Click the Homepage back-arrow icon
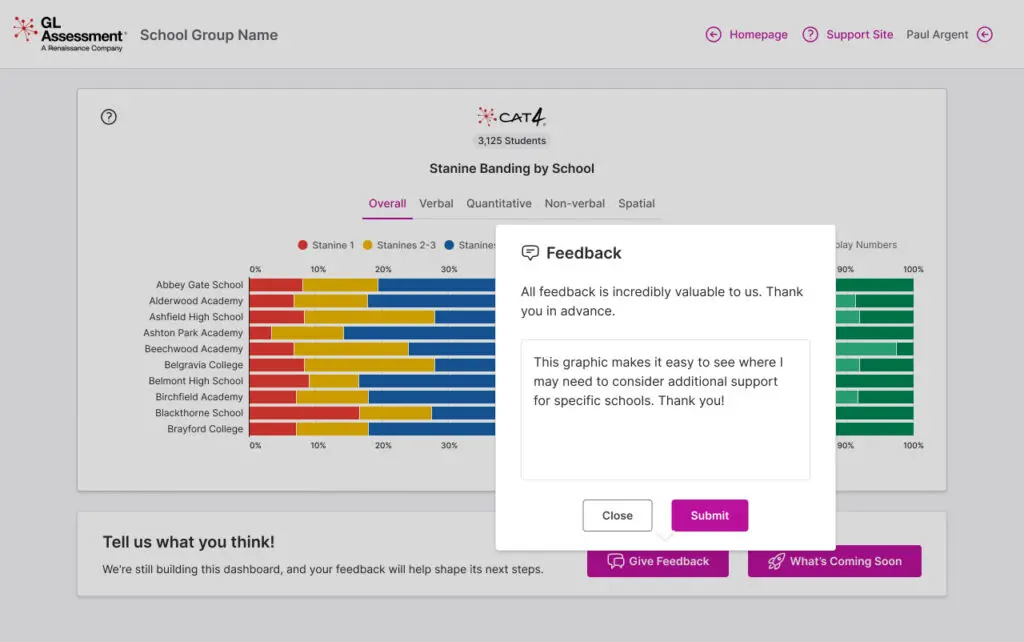The width and height of the screenshot is (1024, 642). 713,35
